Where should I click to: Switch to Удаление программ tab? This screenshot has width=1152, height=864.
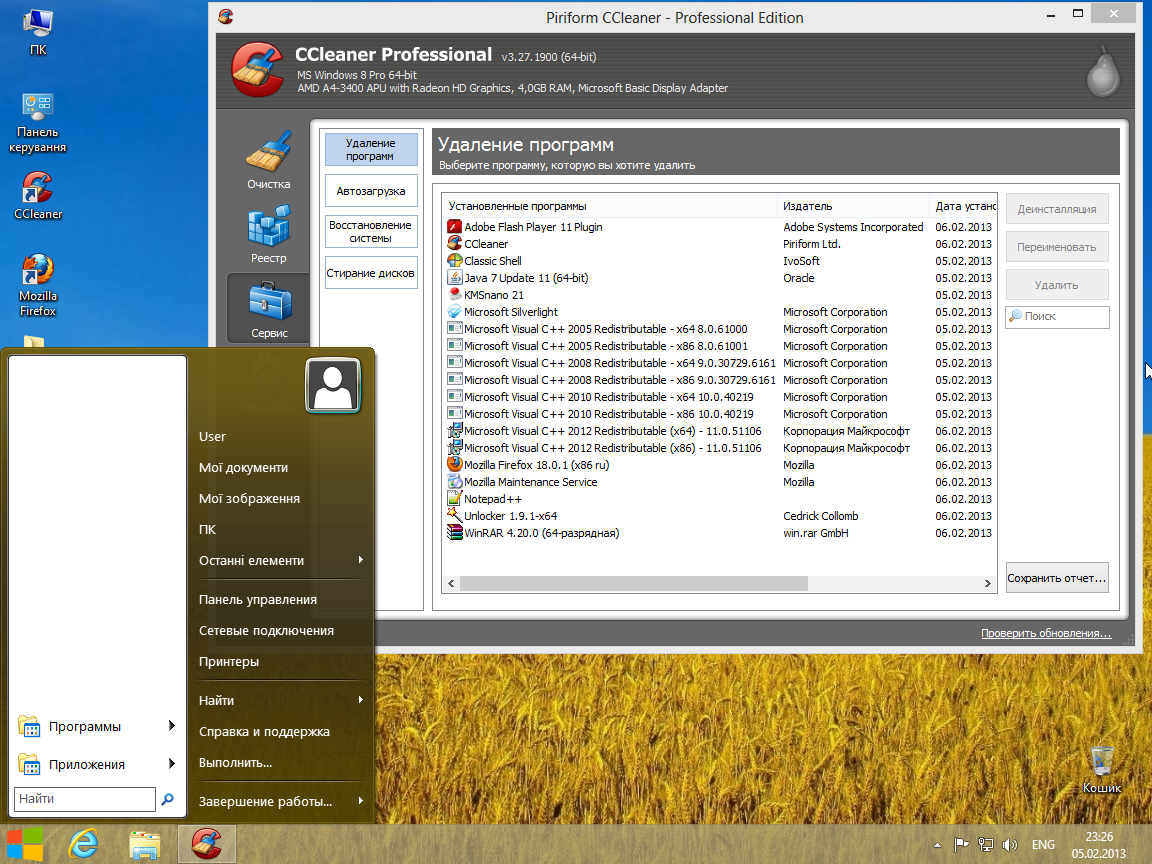click(x=371, y=150)
